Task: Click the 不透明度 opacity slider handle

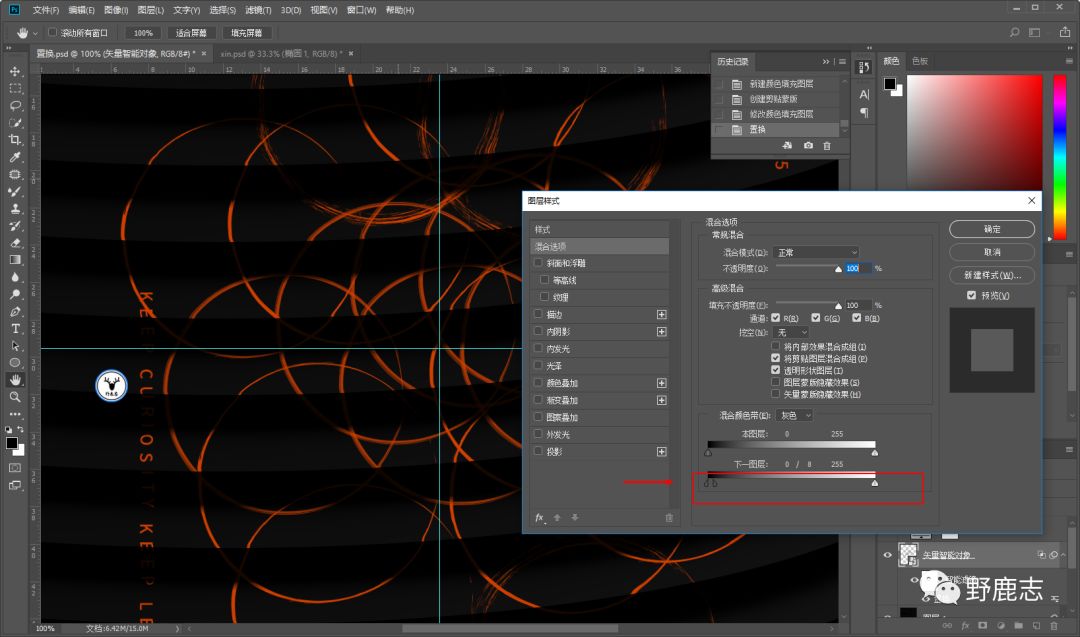Action: tap(838, 269)
